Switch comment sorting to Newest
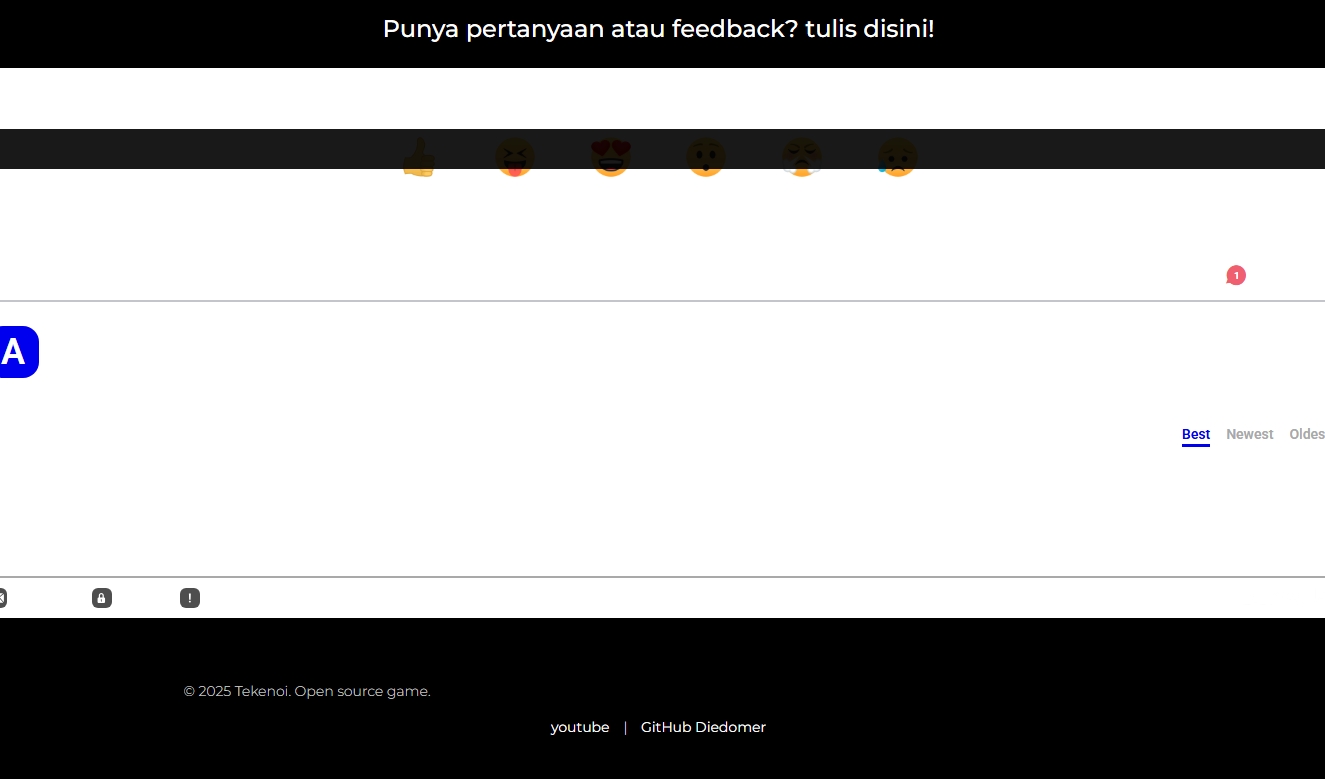The height and width of the screenshot is (779, 1325). (1249, 433)
